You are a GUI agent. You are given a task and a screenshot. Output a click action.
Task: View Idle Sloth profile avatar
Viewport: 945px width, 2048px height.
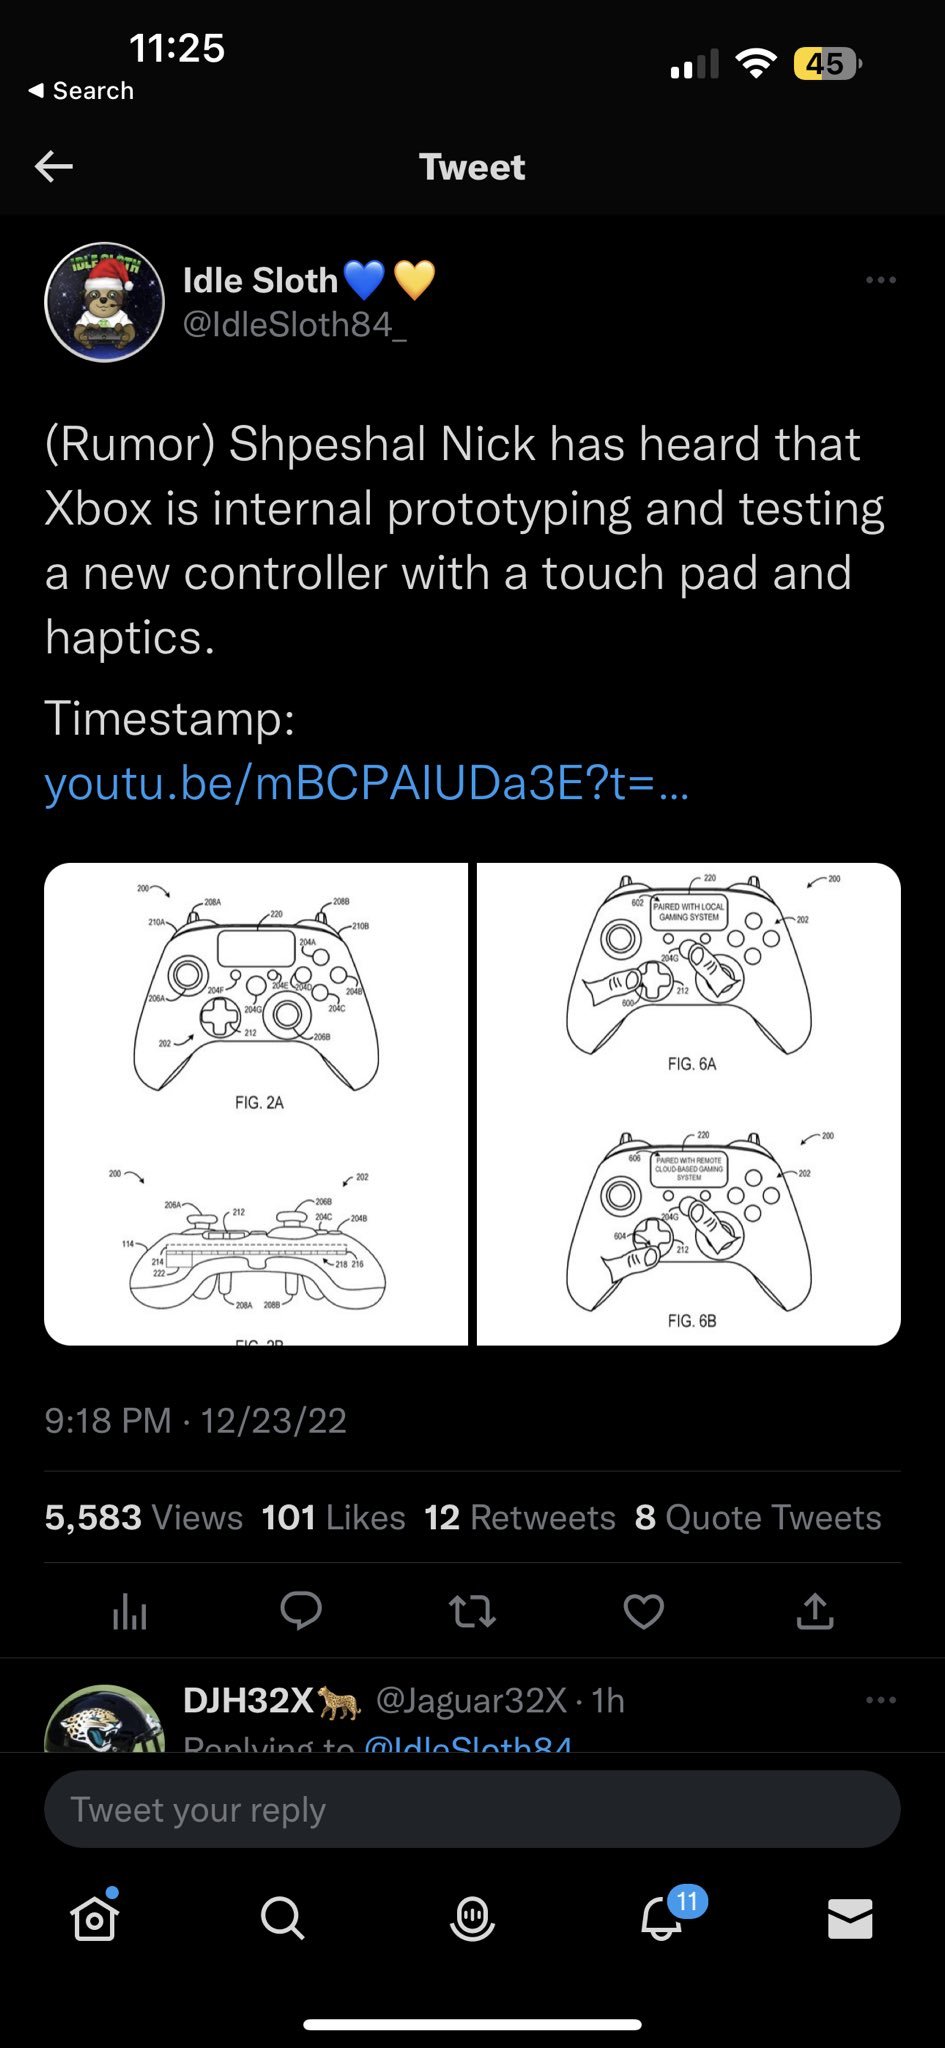tap(104, 301)
